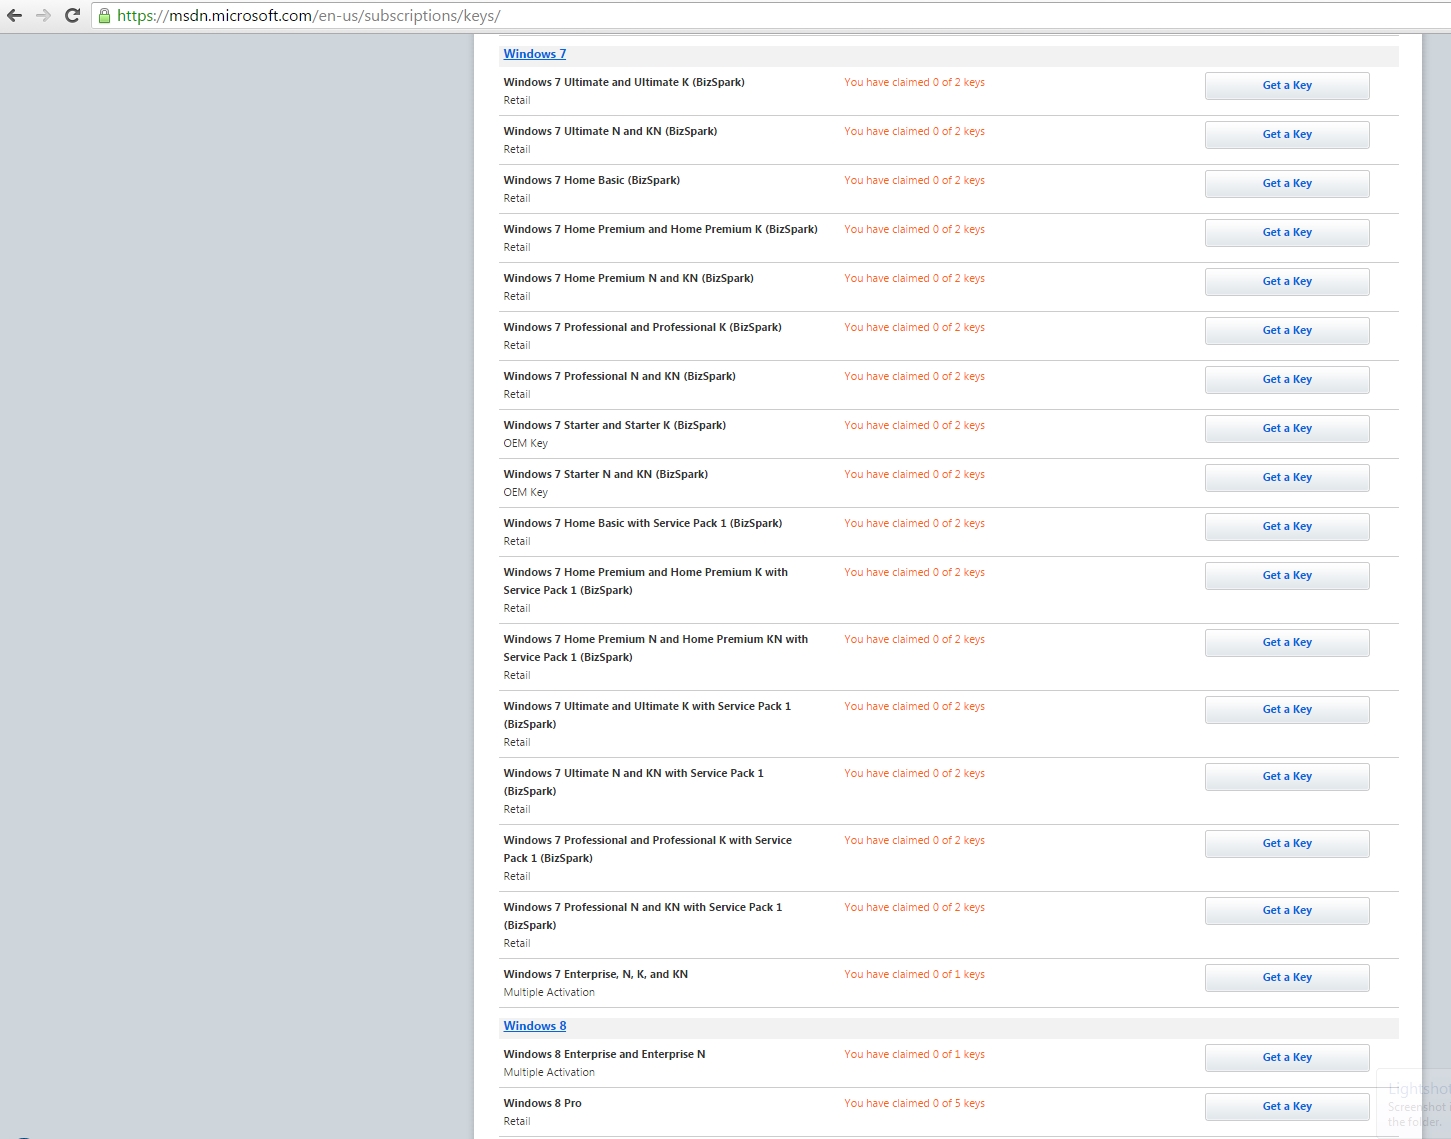Click the browser forward arrow
Image resolution: width=1451 pixels, height=1139 pixels.
pyautogui.click(x=43, y=15)
